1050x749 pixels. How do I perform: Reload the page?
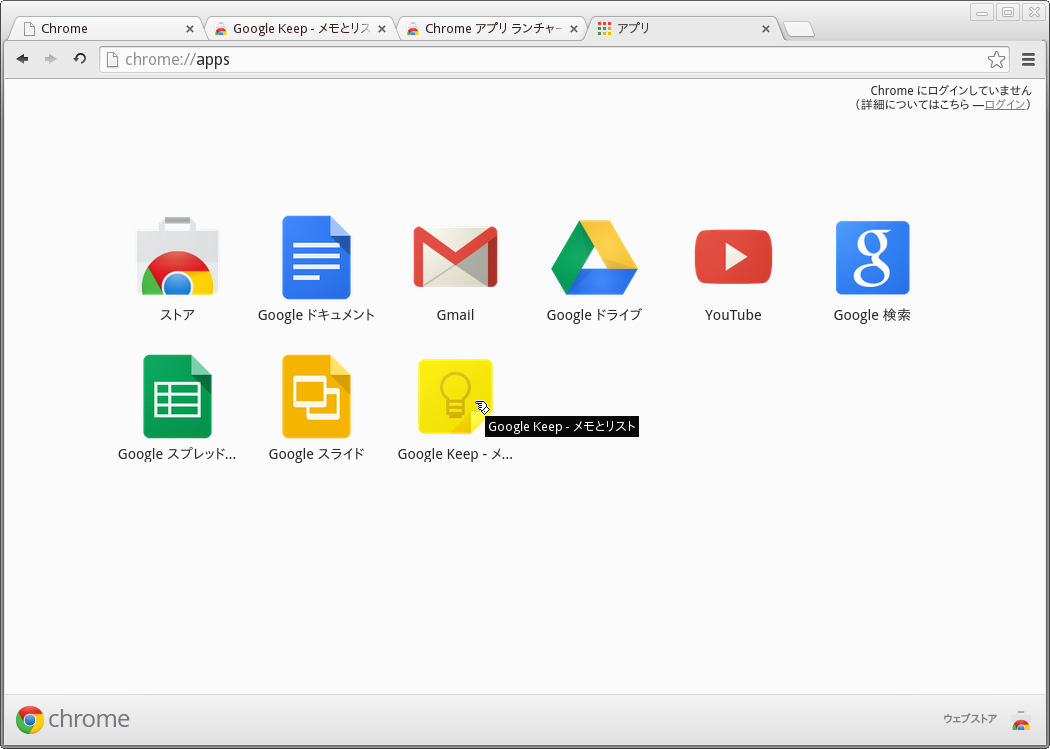click(x=80, y=59)
